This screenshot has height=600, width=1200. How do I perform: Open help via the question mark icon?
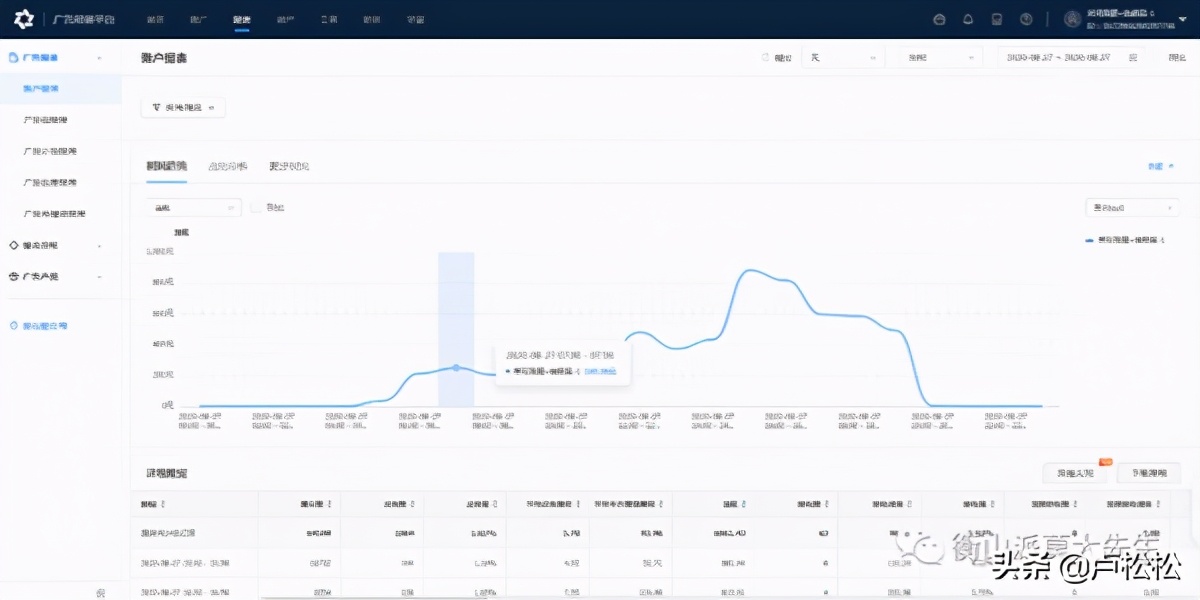pos(1025,20)
